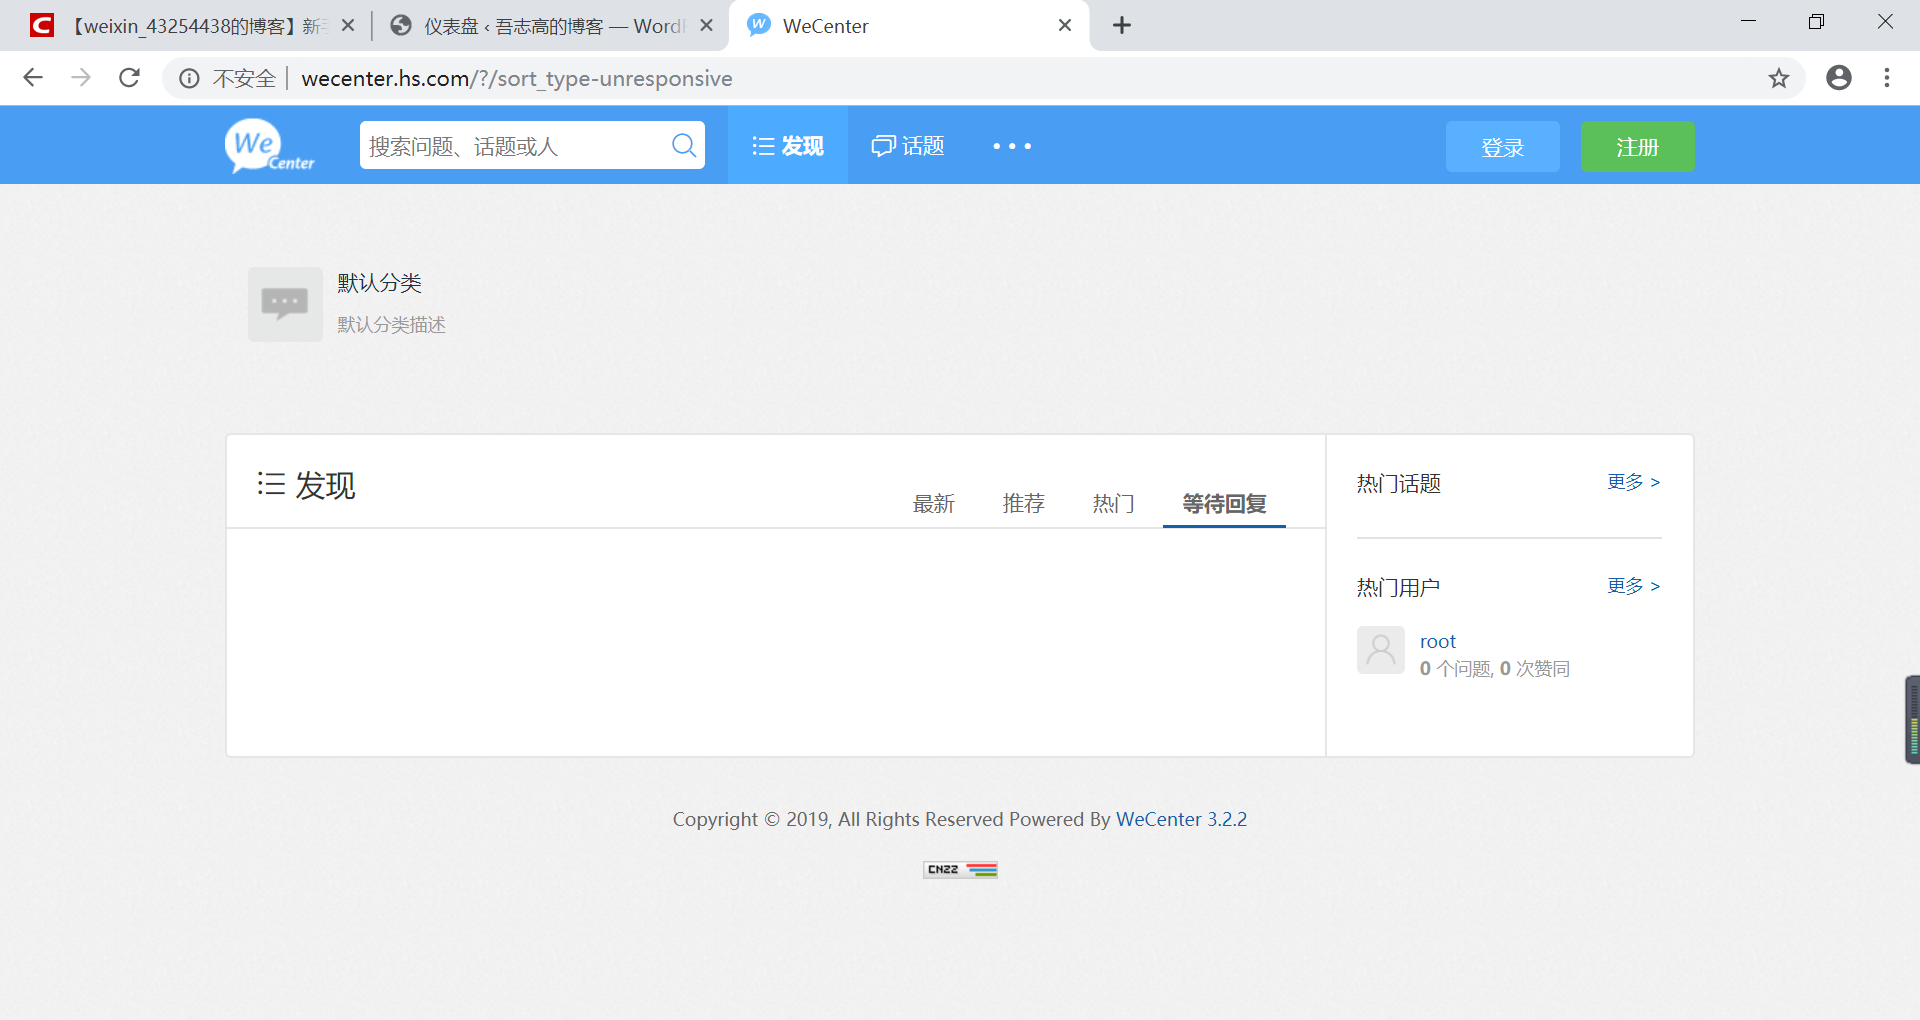Click the WeCenter logo
Screen dimensions: 1920x1020
pyautogui.click(x=270, y=146)
